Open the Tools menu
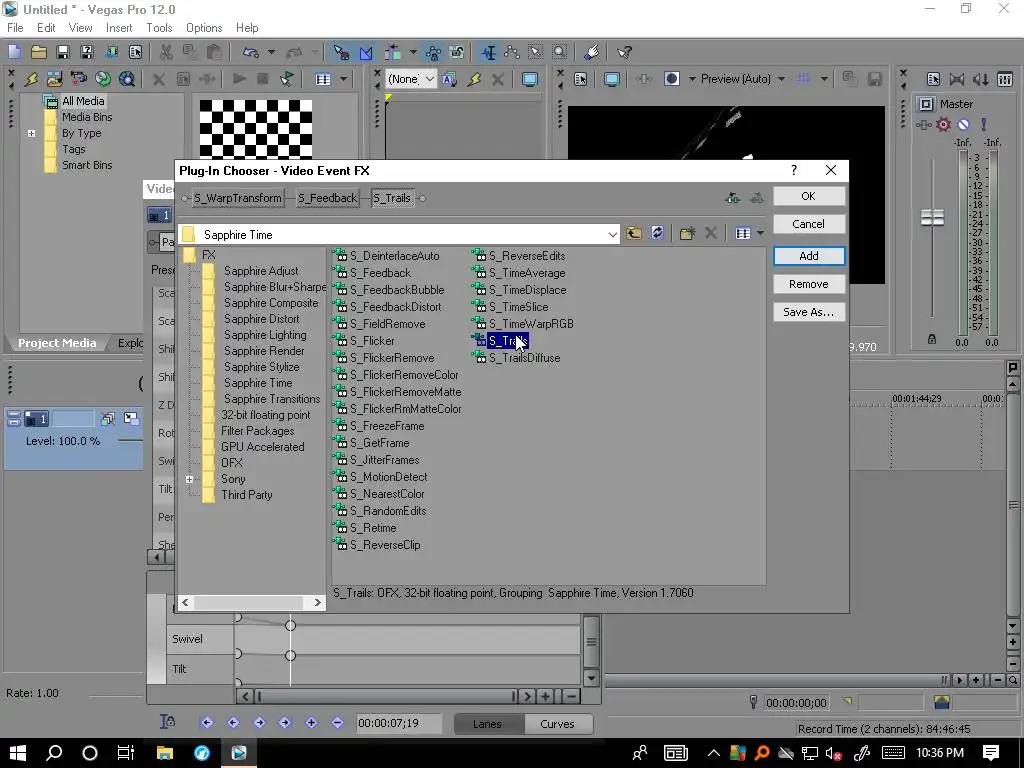Screen dimensions: 1024x768 click(x=159, y=28)
